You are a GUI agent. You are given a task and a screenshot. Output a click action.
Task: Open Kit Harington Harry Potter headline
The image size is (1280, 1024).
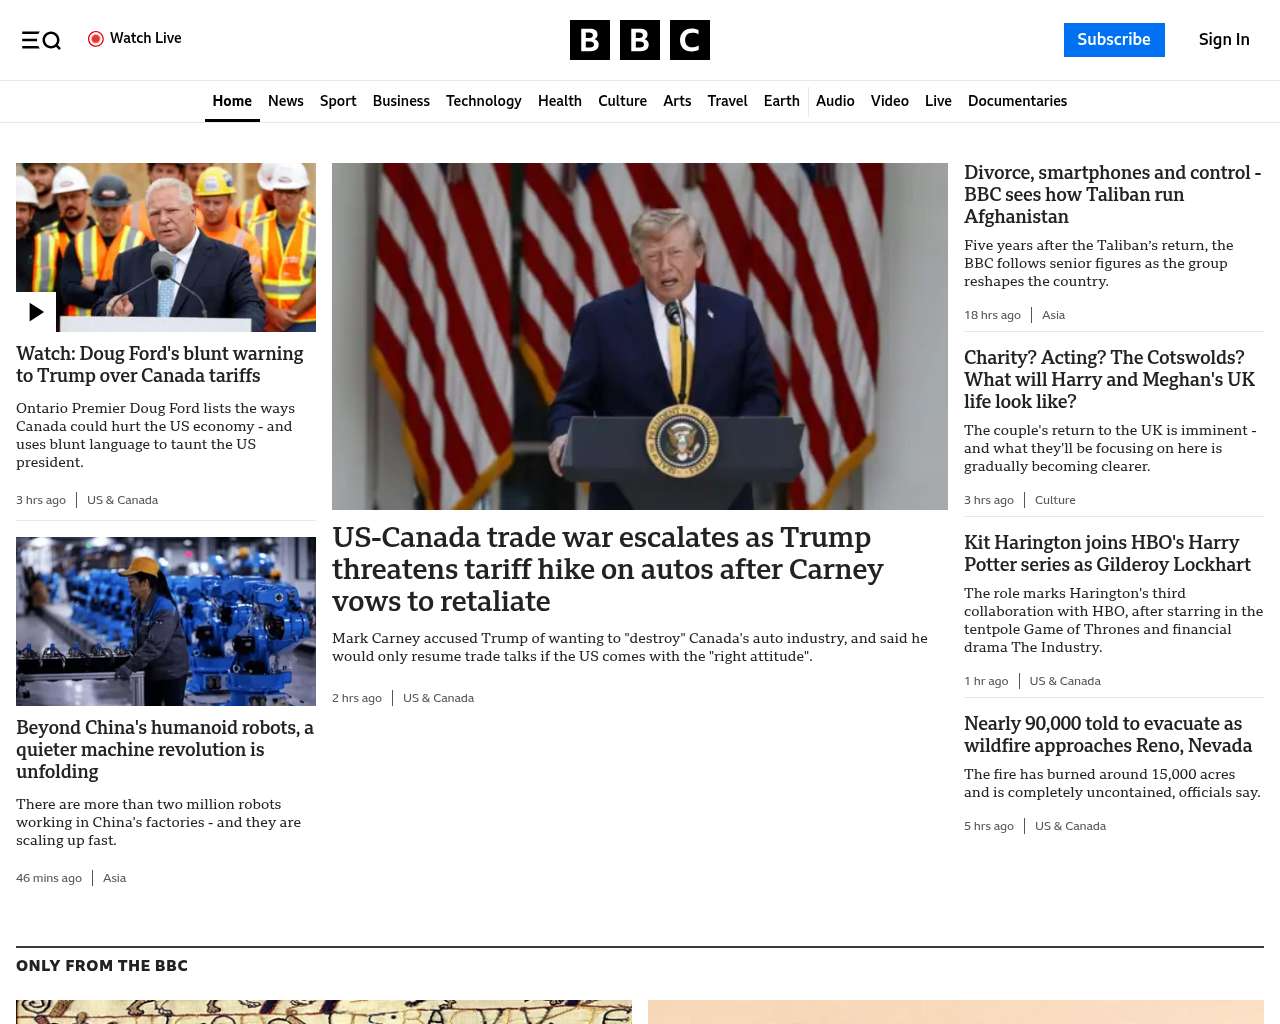1107,553
